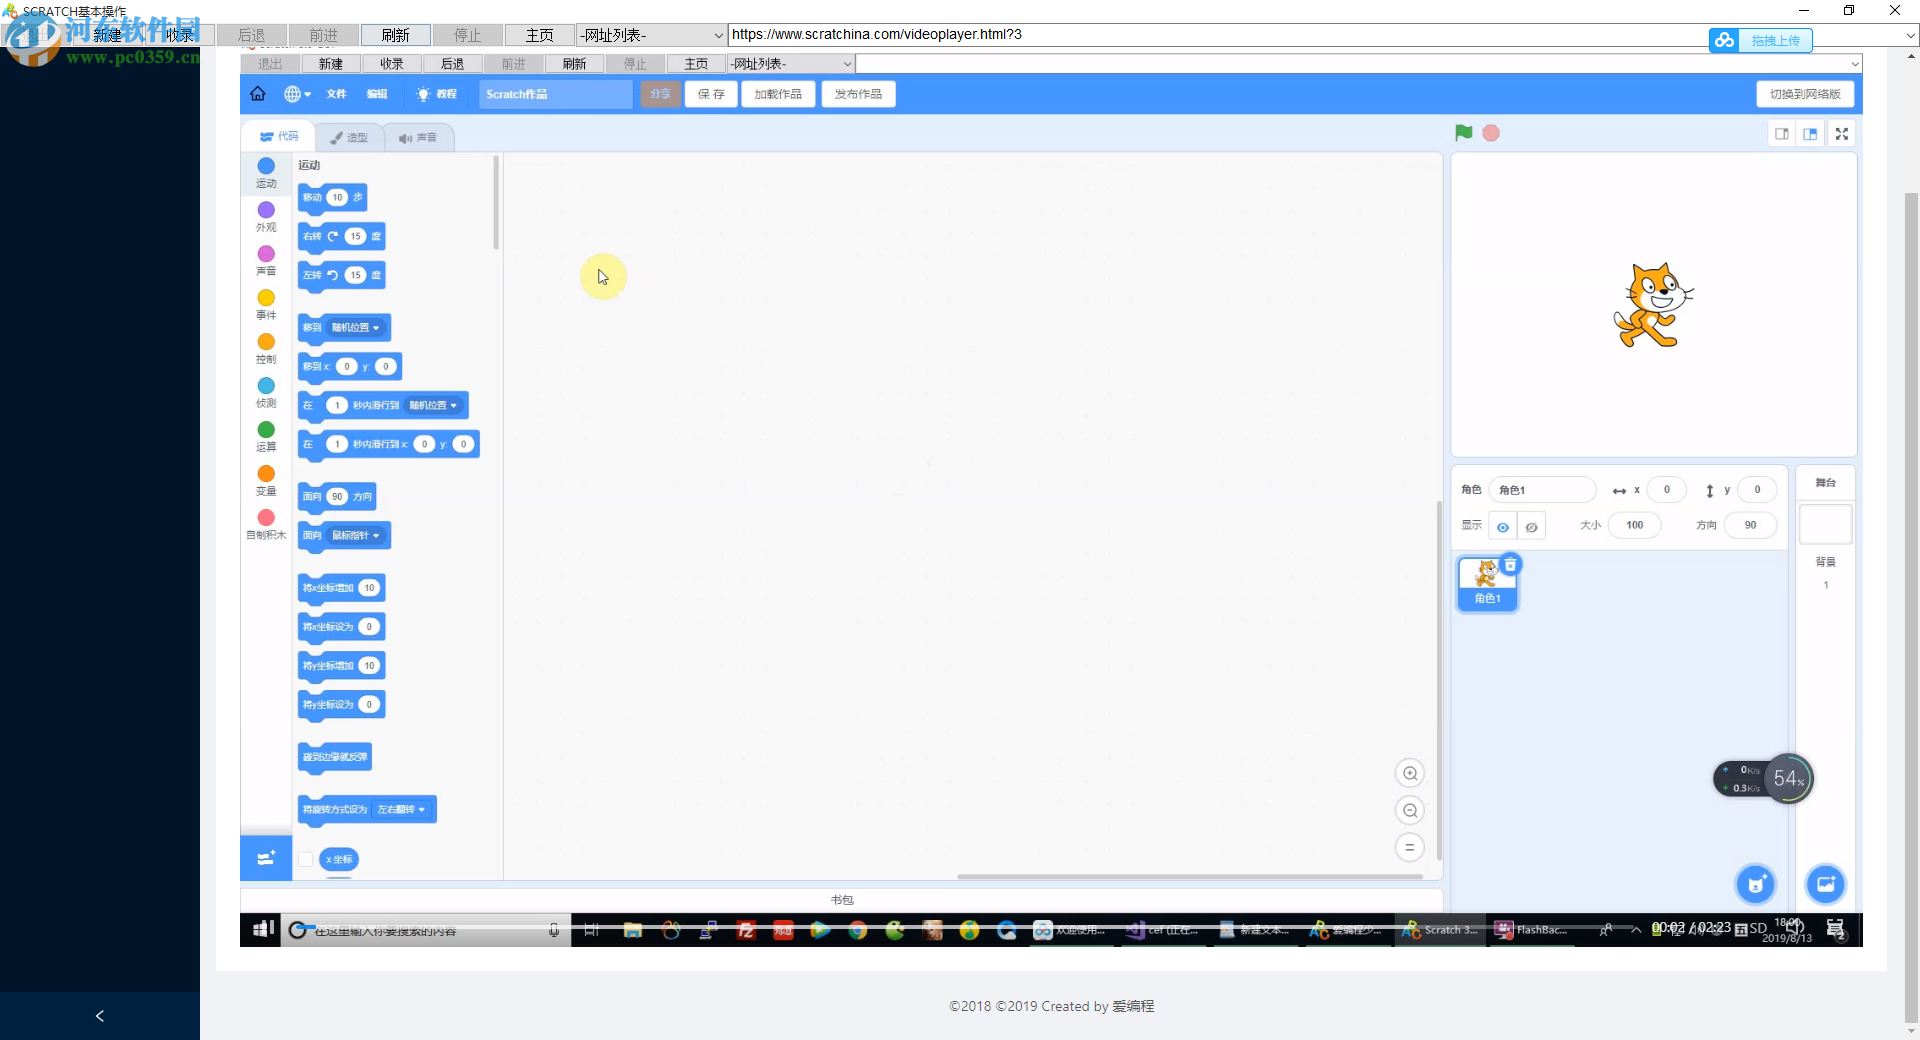Click the 分享 share button
This screenshot has width=1920, height=1040.
(660, 94)
